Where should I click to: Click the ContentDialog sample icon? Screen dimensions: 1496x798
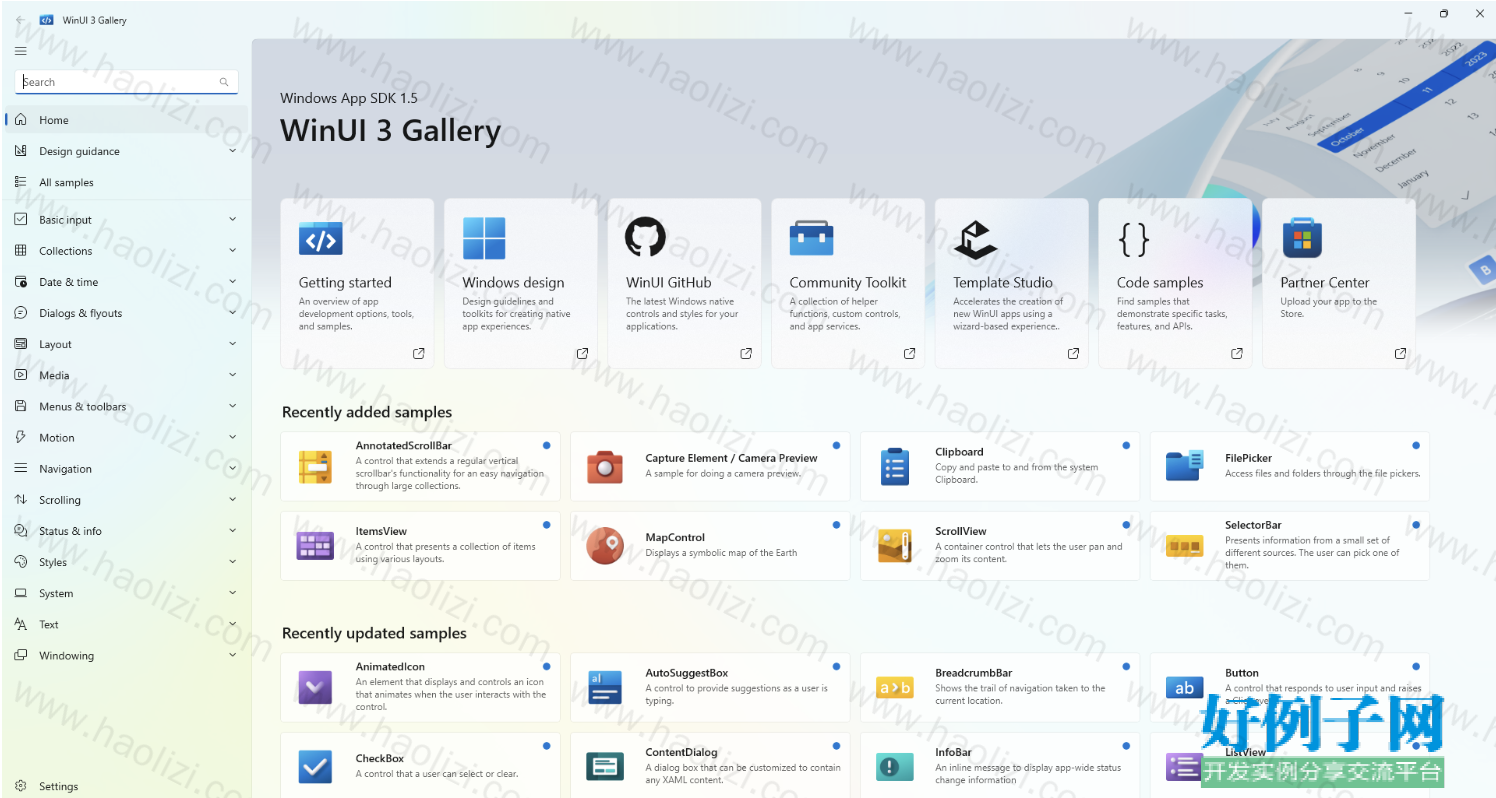pyautogui.click(x=605, y=767)
